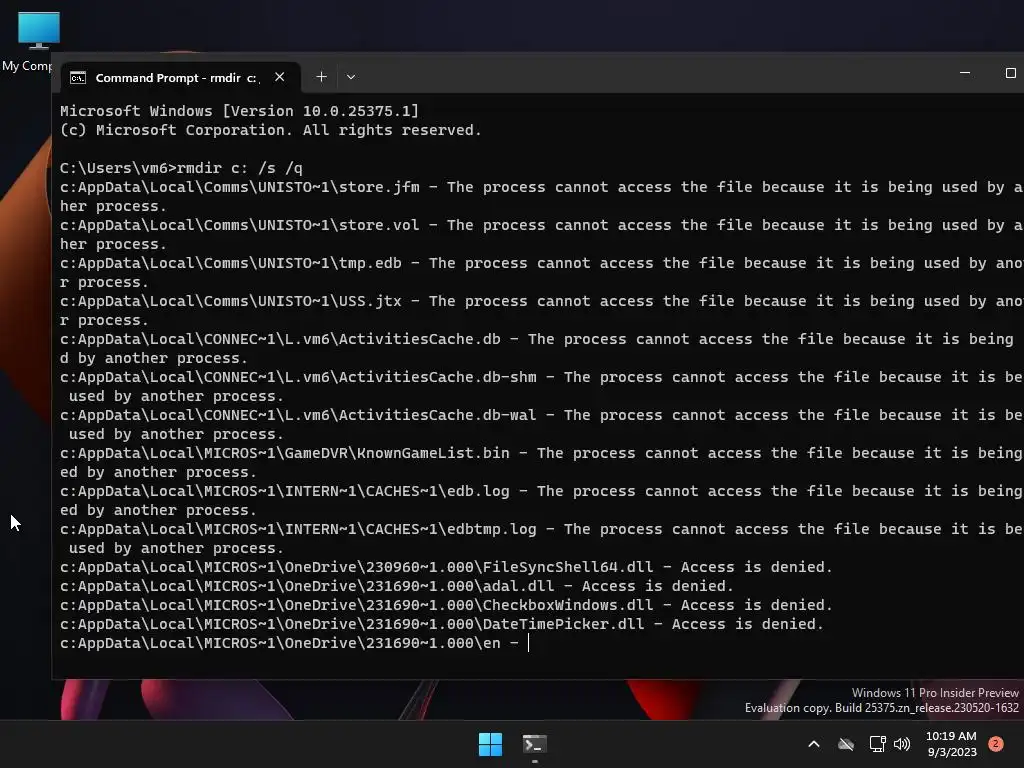Viewport: 1024px width, 768px height.
Task: Click the Terminal taskbar icon
Action: [535, 744]
